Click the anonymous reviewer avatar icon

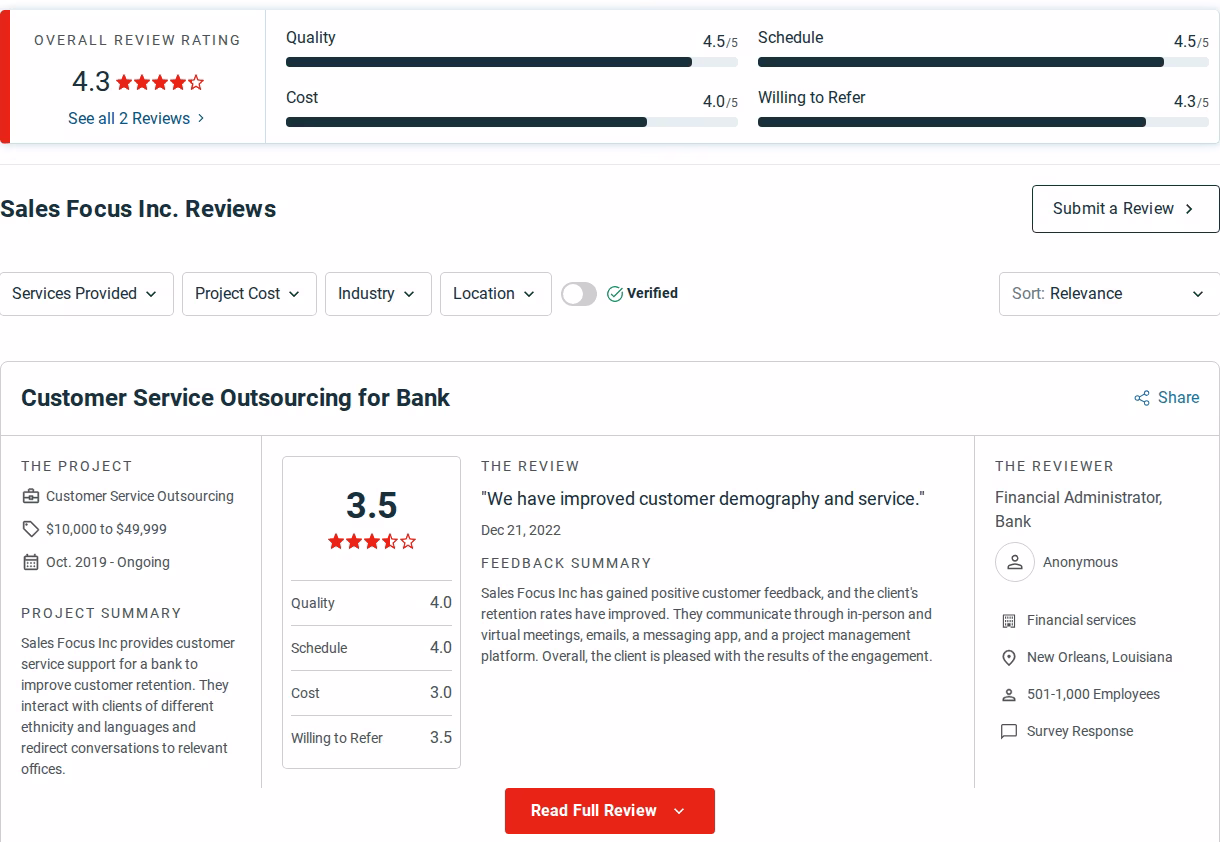coord(1015,562)
